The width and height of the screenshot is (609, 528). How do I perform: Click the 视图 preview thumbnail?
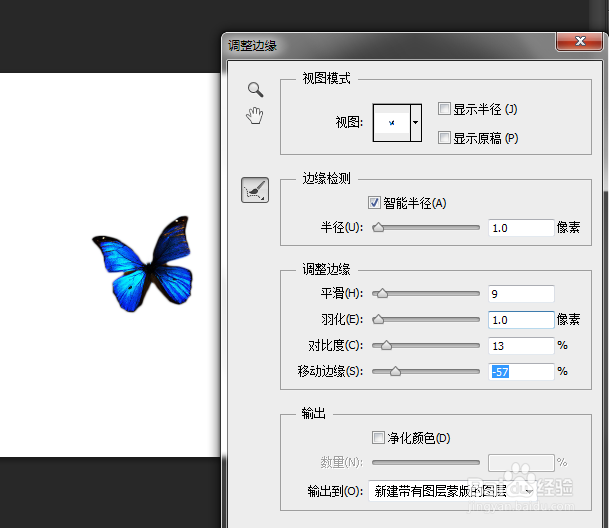[392, 123]
